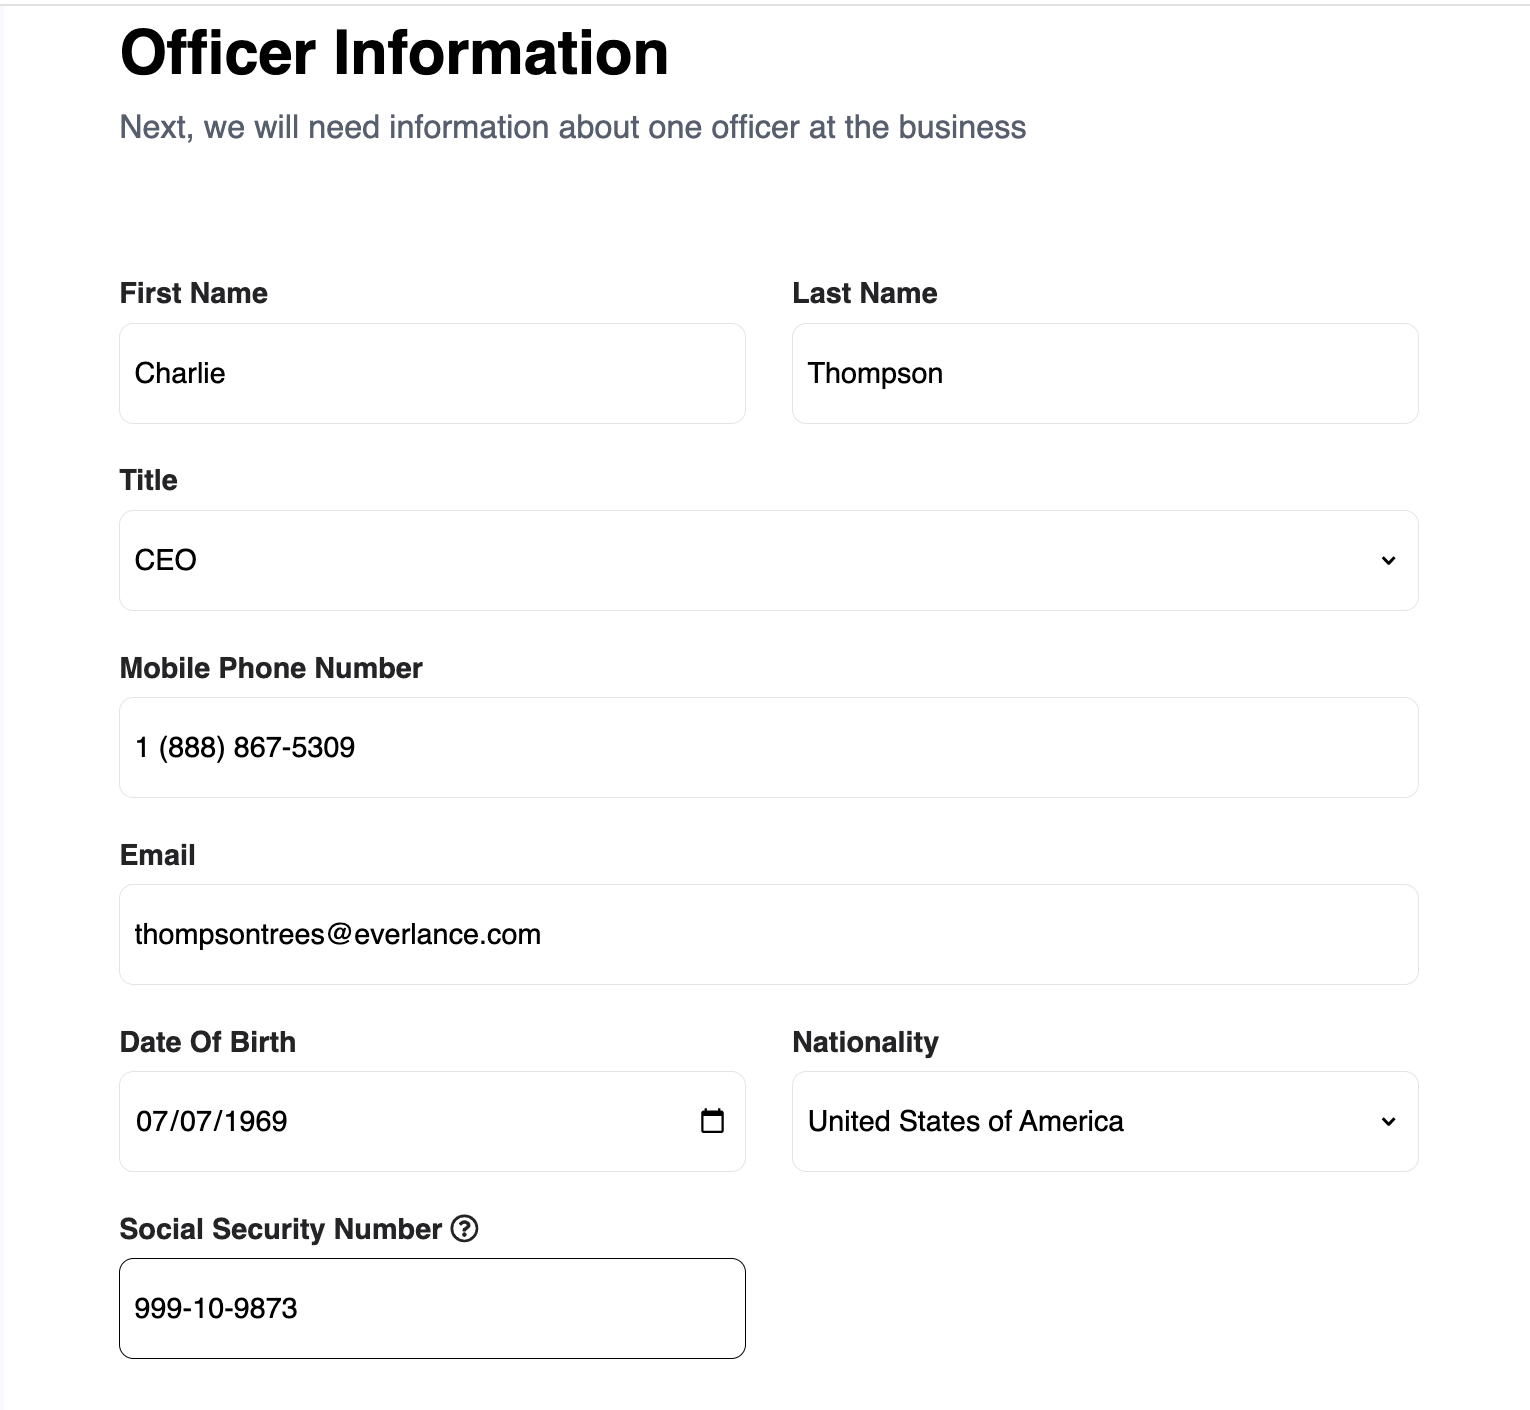This screenshot has height=1410, width=1530.
Task: Open the Date Of Birth calendar picker icon
Action: coord(712,1120)
